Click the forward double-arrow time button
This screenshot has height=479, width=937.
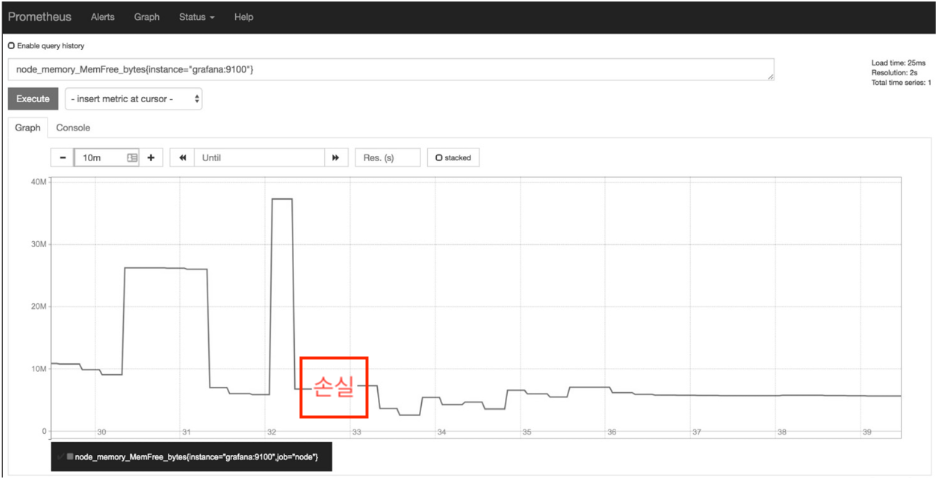(x=337, y=158)
